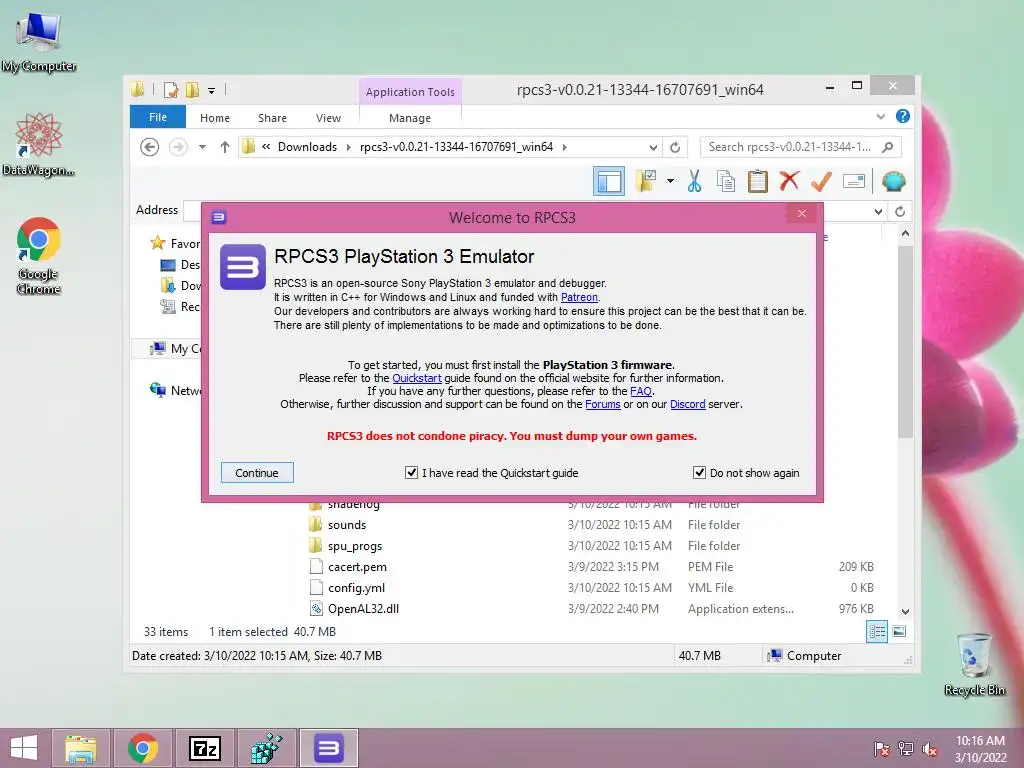1024x768 pixels.
Task: Open File Explorer from the taskbar
Action: [81, 748]
